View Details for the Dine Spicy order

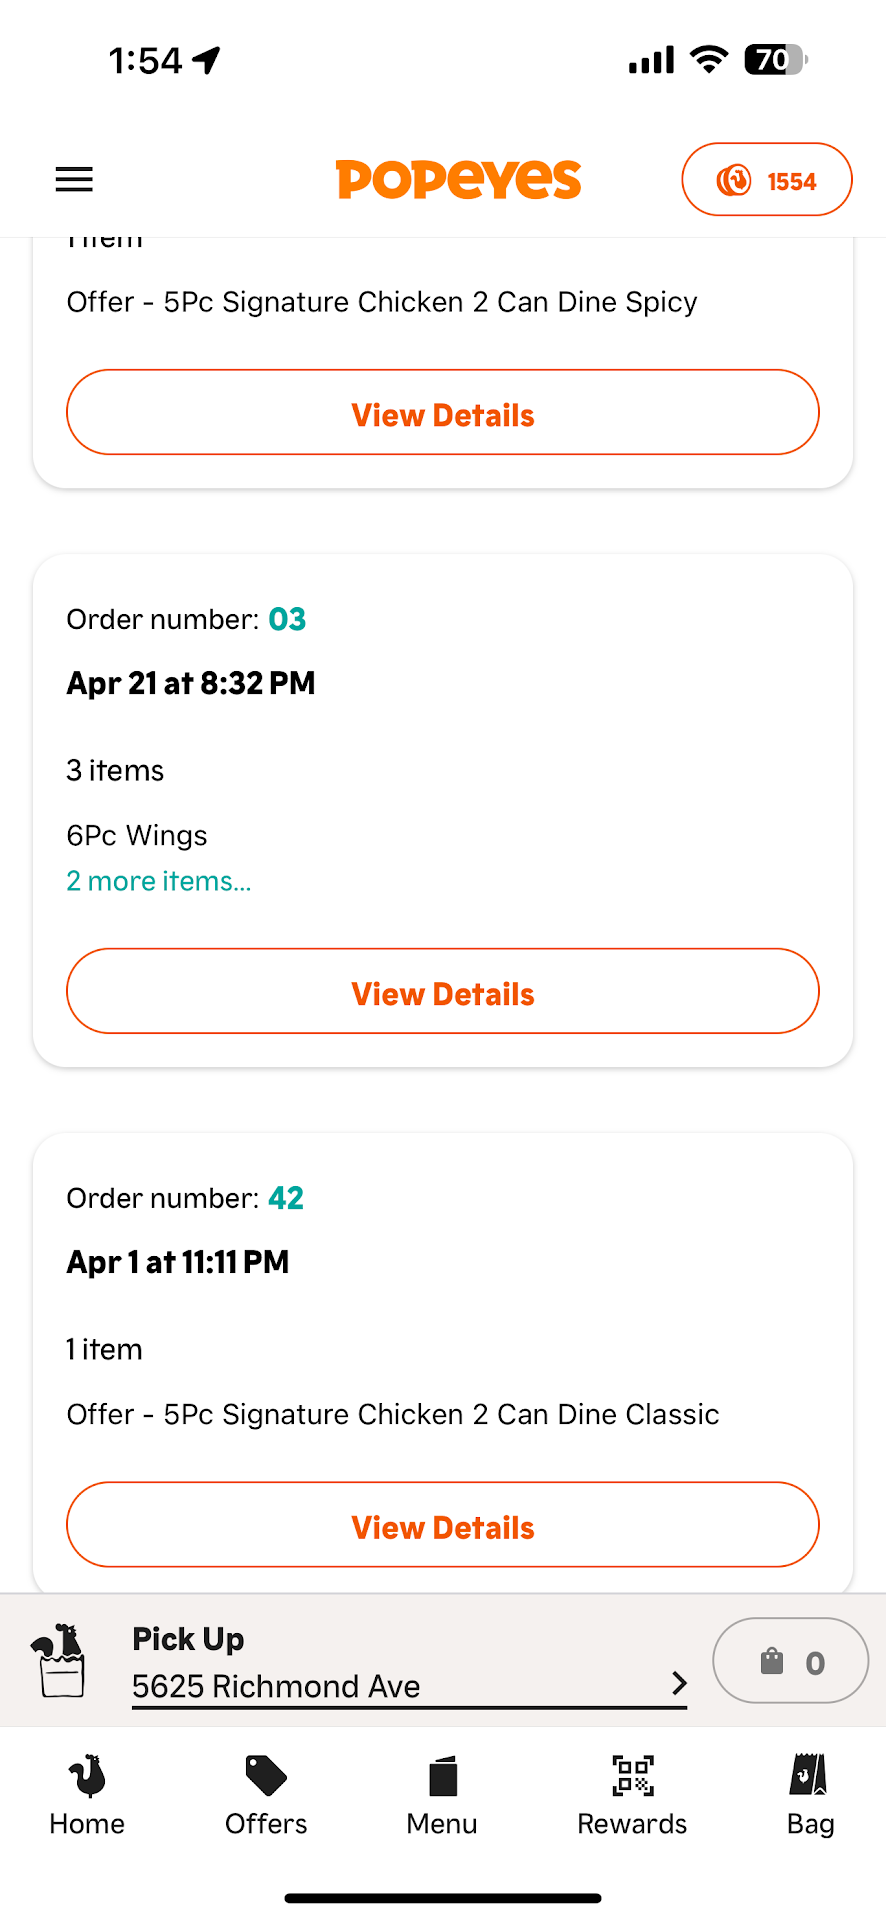point(443,413)
